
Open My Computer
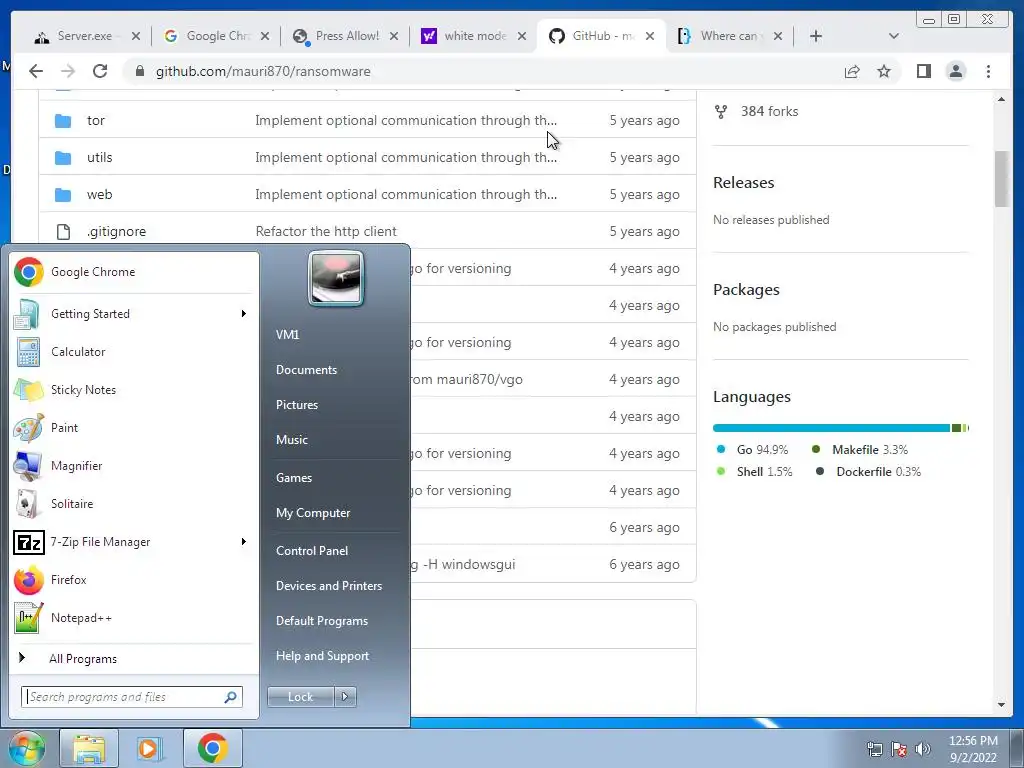(x=313, y=513)
